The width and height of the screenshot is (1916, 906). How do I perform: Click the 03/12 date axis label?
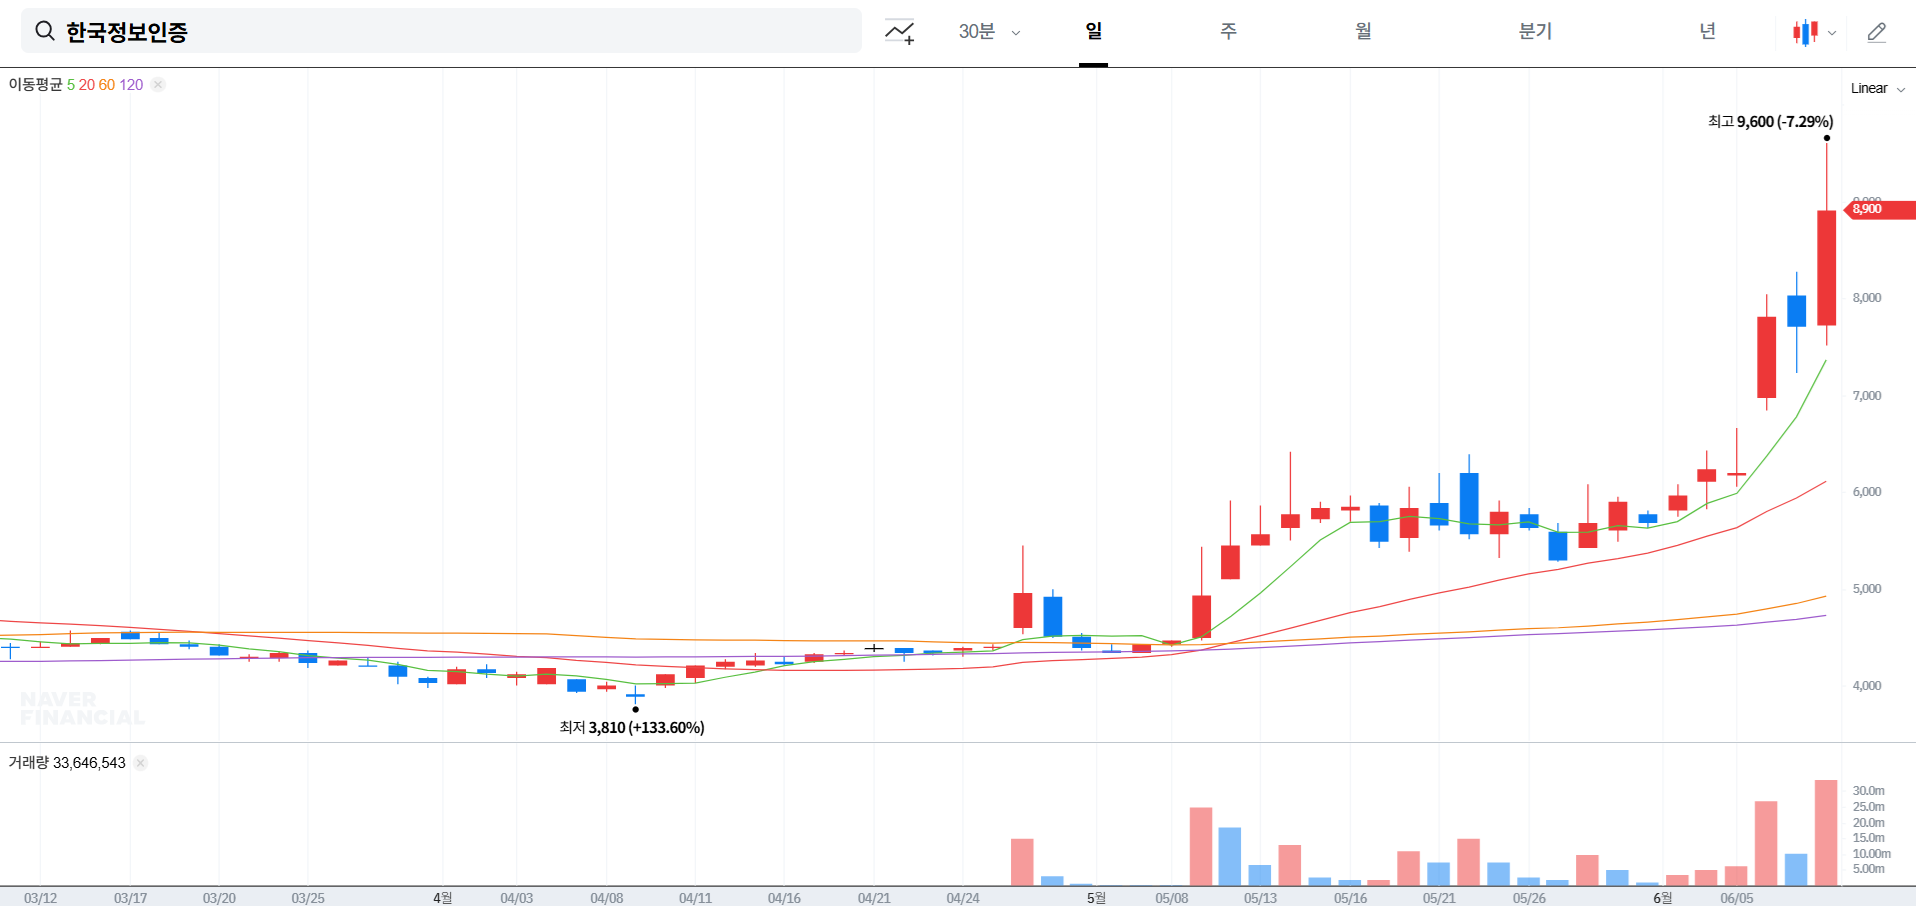click(x=41, y=898)
